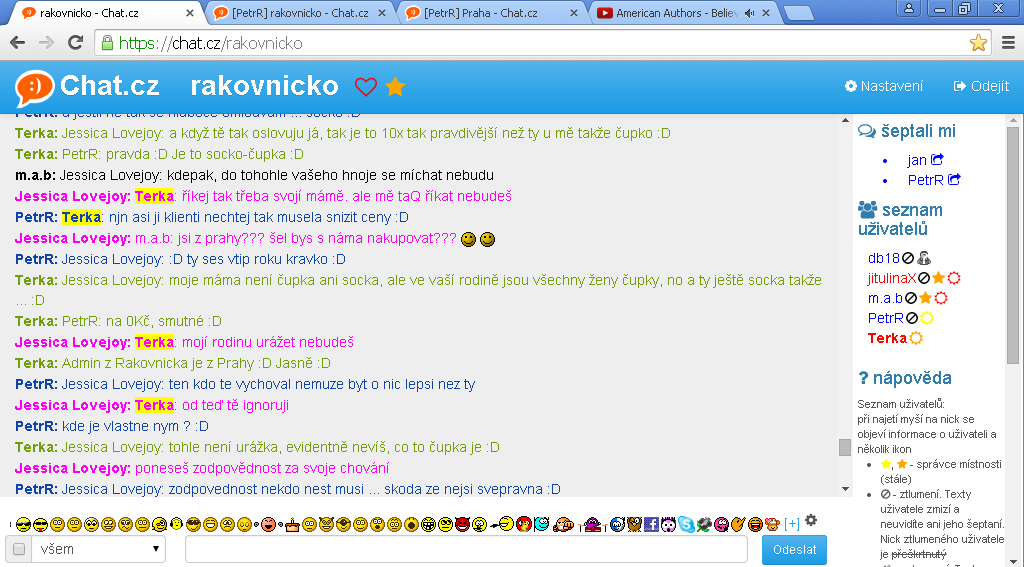
Task: Switch to the [PetrR] Praha tab
Action: click(x=491, y=12)
